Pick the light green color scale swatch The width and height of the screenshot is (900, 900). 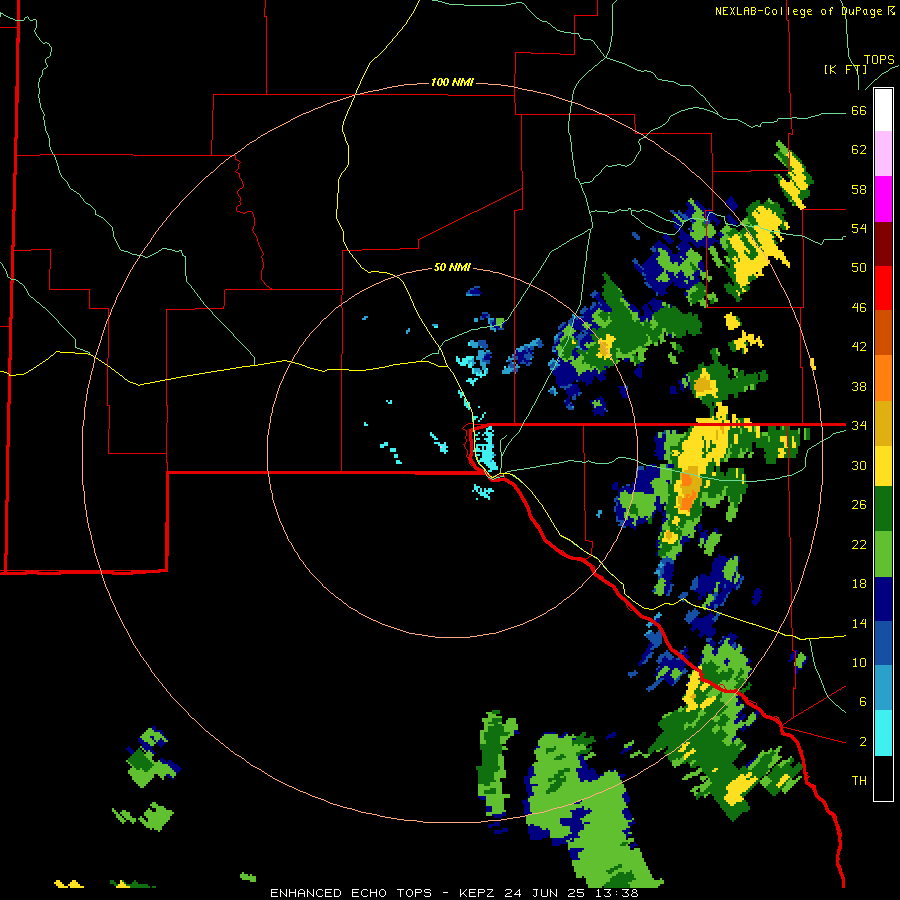point(883,554)
